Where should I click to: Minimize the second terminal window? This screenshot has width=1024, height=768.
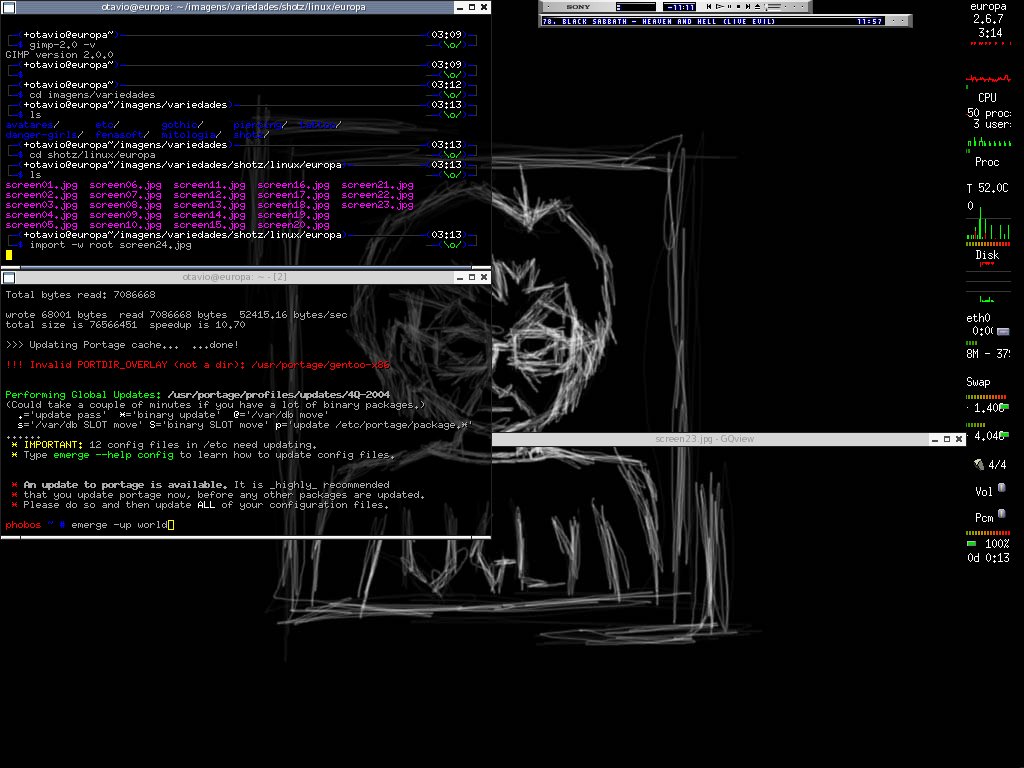pos(460,278)
